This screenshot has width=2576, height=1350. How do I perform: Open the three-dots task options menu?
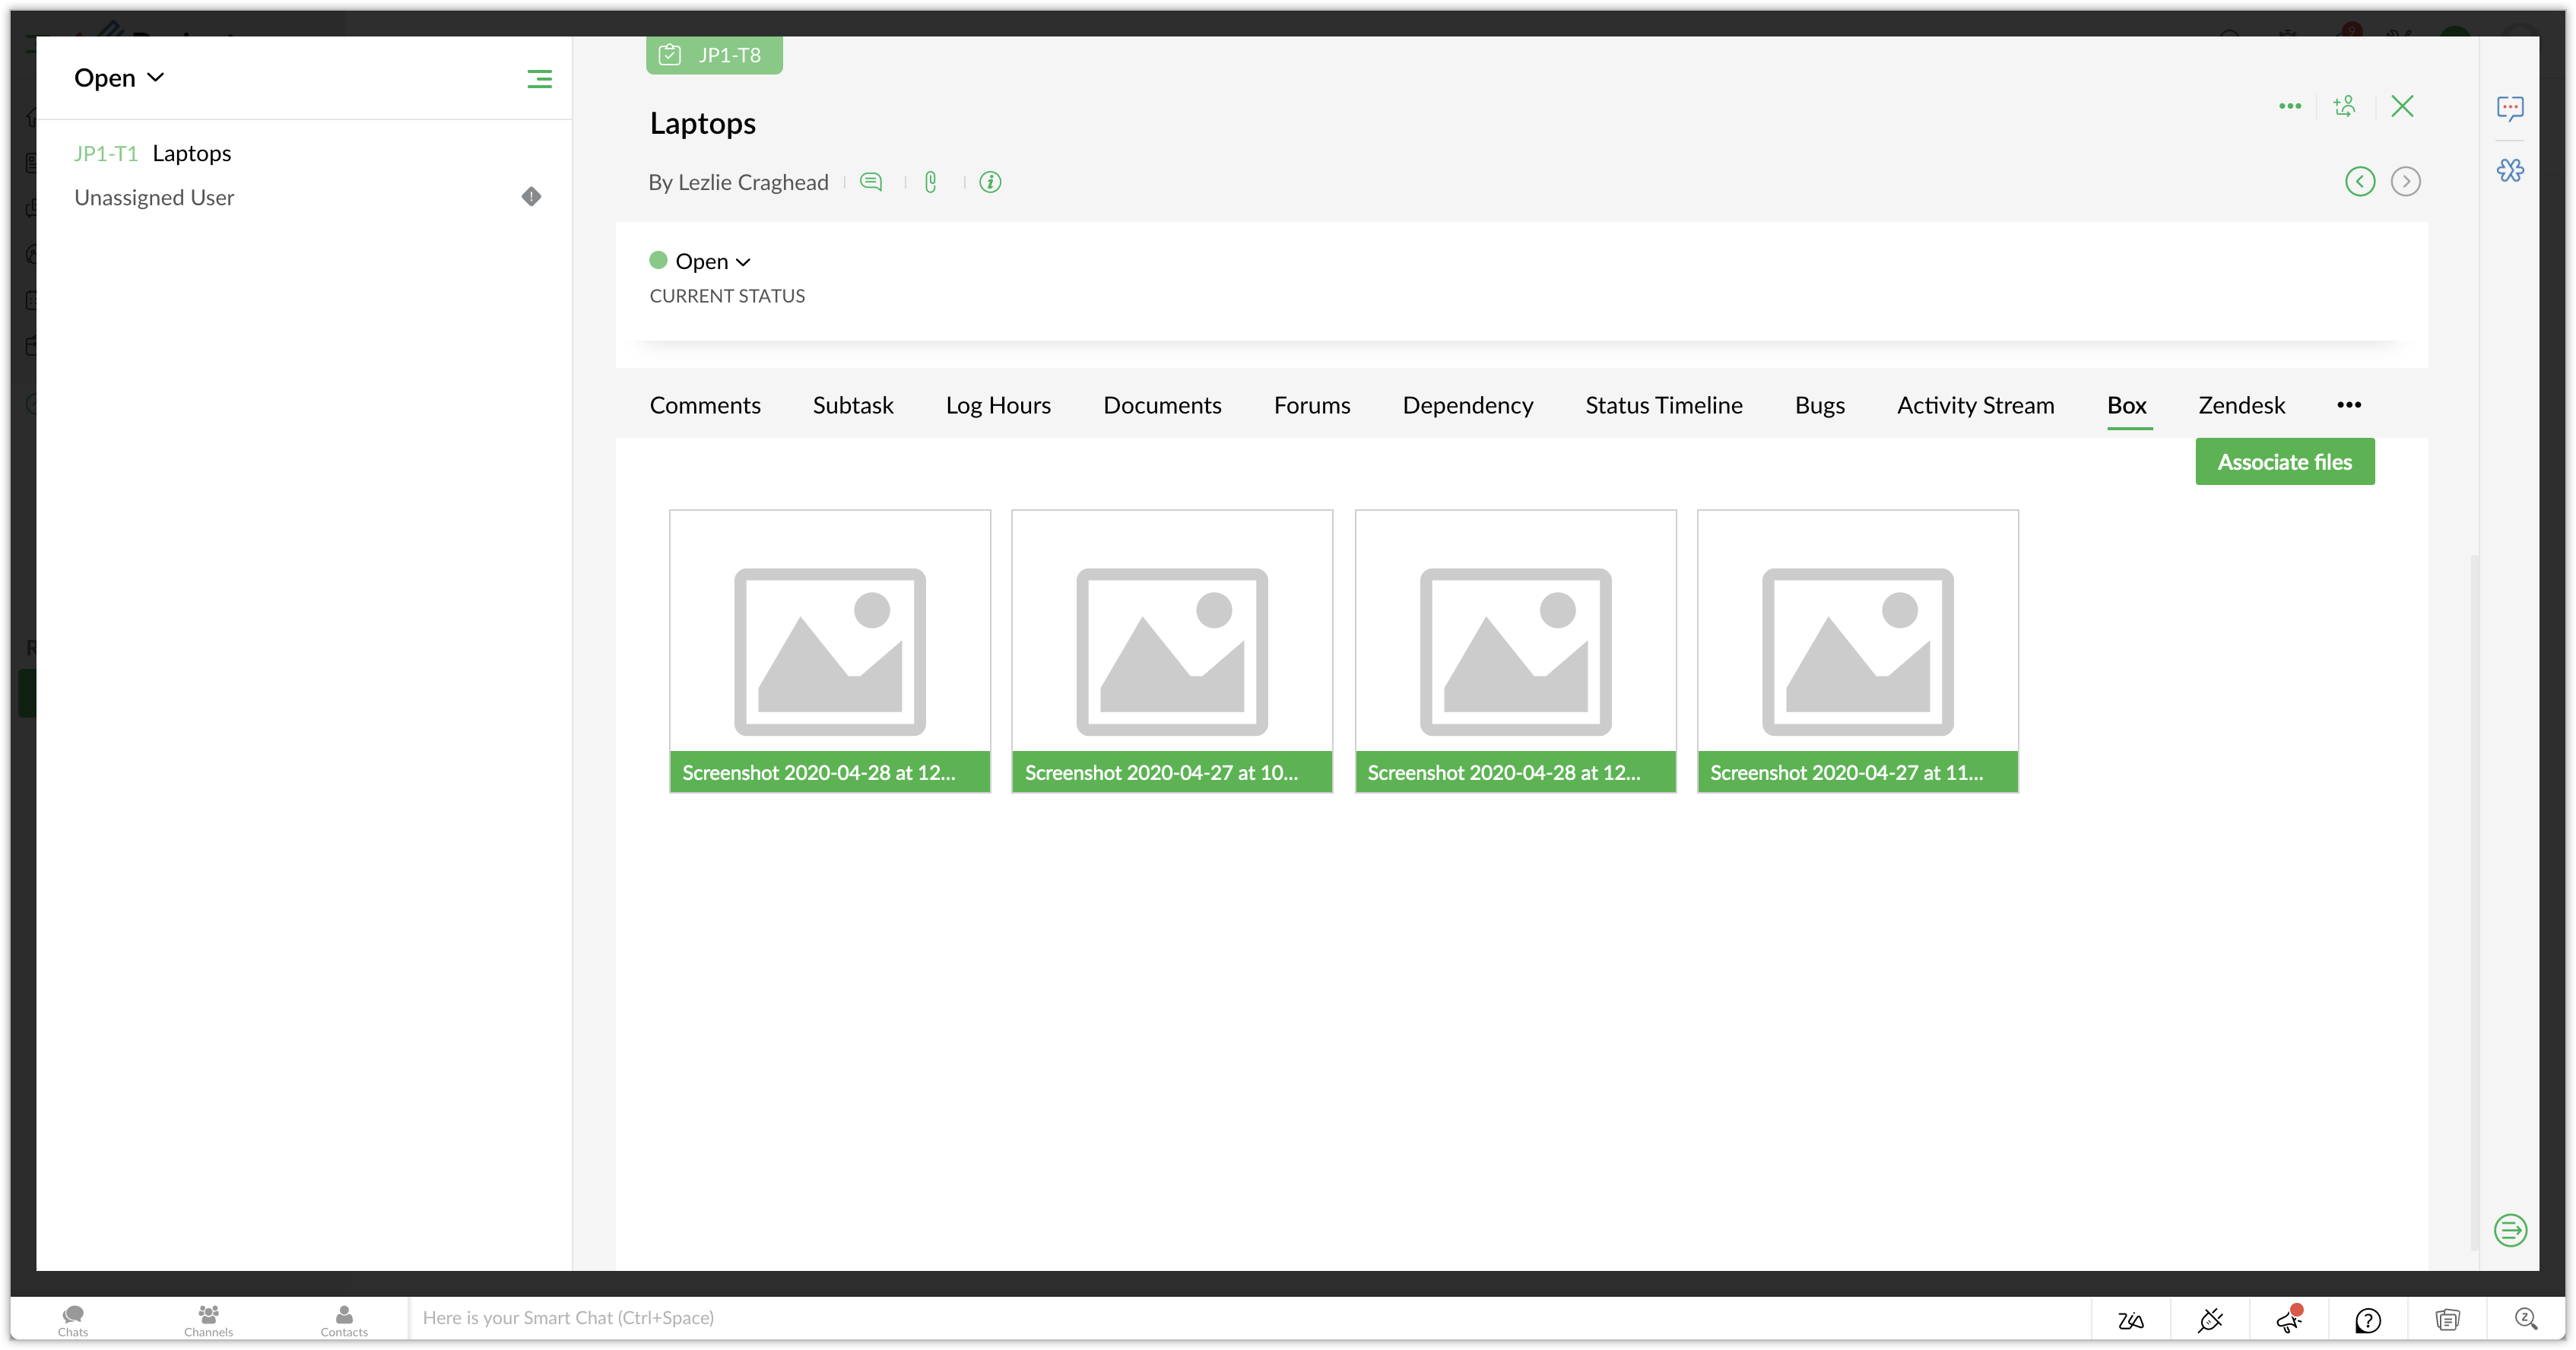pyautogui.click(x=2290, y=106)
